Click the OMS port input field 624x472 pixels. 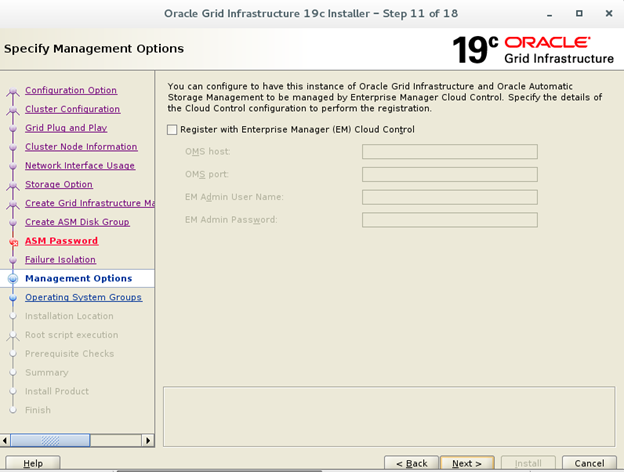click(x=450, y=174)
